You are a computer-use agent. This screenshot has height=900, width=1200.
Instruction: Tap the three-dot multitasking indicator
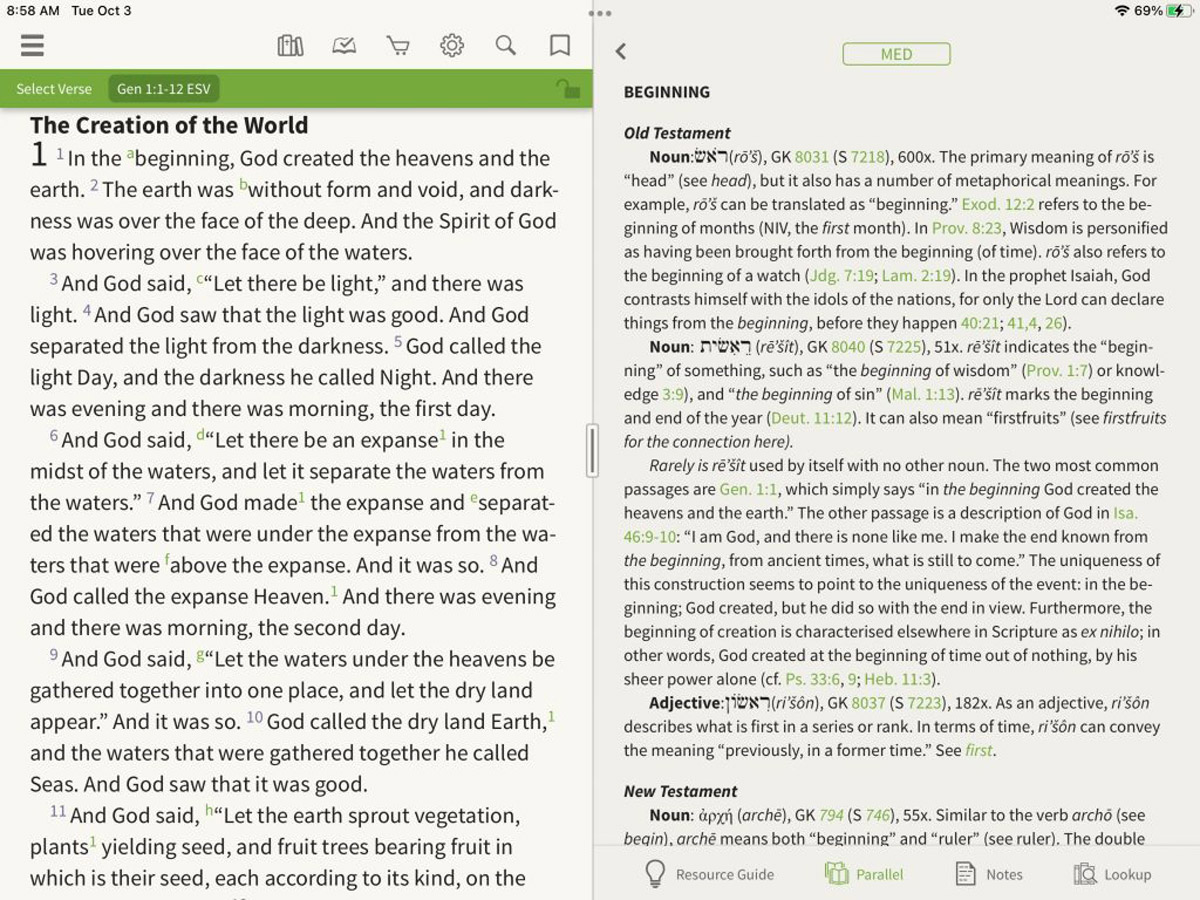[600, 13]
